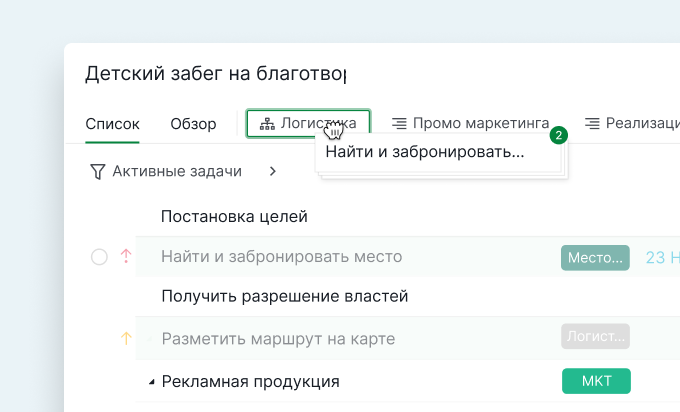Click the list icon beside Реализация tab

tap(592, 124)
